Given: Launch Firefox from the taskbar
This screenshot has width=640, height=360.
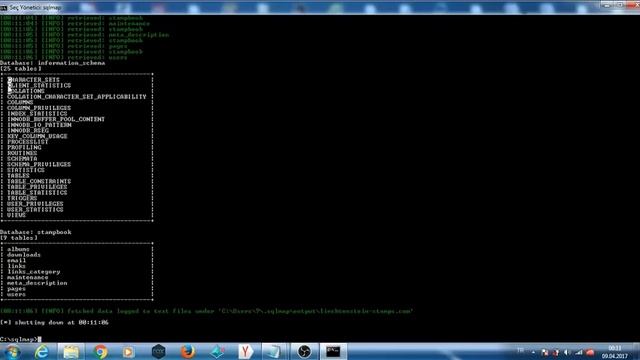Looking at the screenshot, I should 187,351.
